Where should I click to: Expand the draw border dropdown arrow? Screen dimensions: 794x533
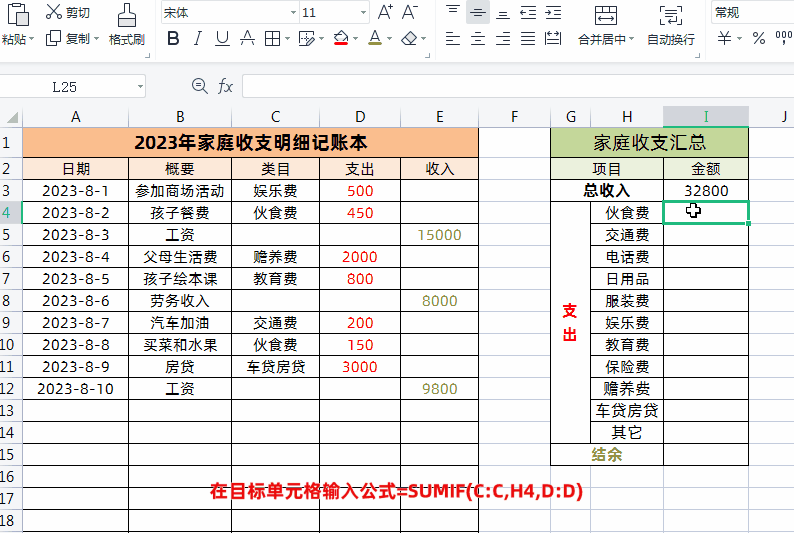click(x=321, y=38)
